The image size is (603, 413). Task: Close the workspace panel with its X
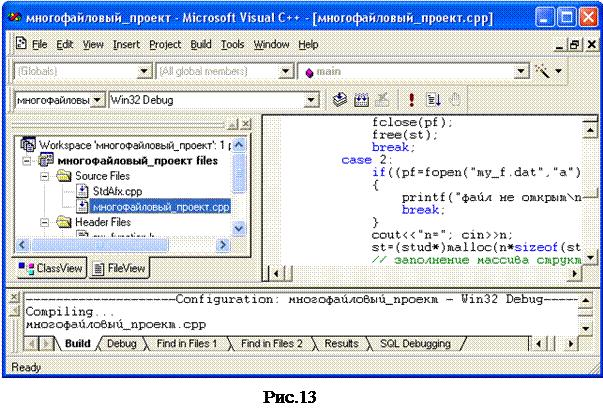[x=245, y=124]
